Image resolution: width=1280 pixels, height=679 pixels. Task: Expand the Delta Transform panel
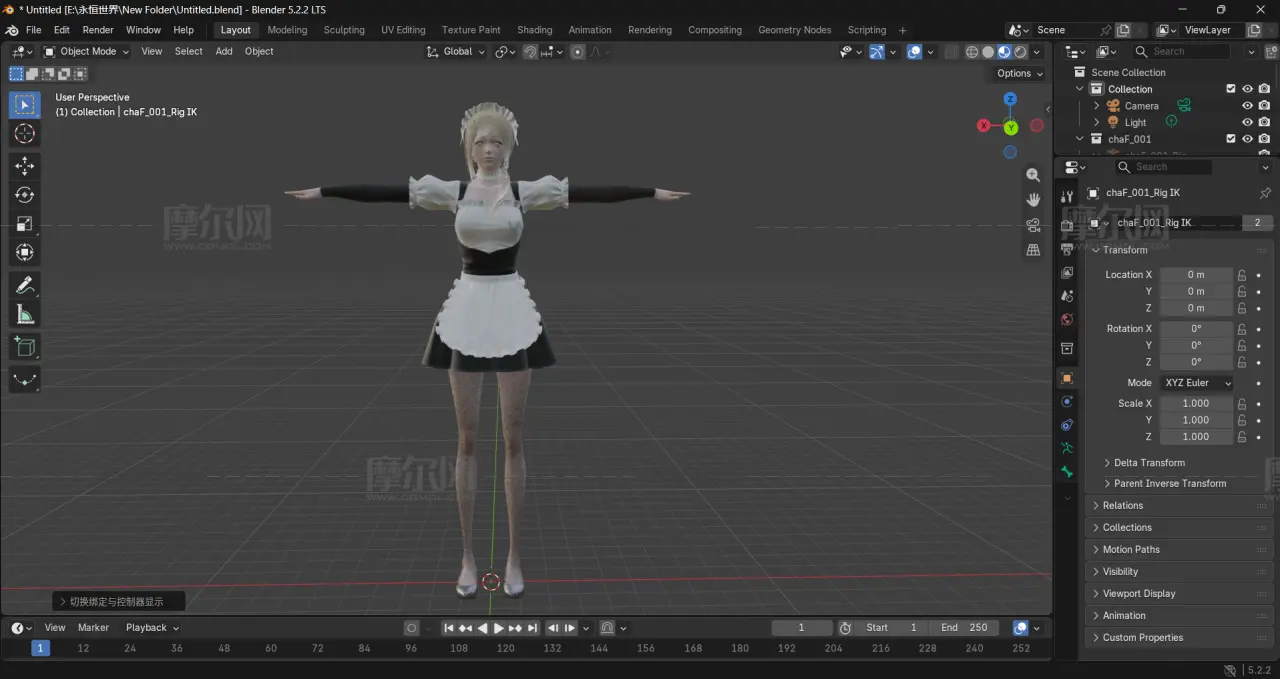coord(1149,463)
